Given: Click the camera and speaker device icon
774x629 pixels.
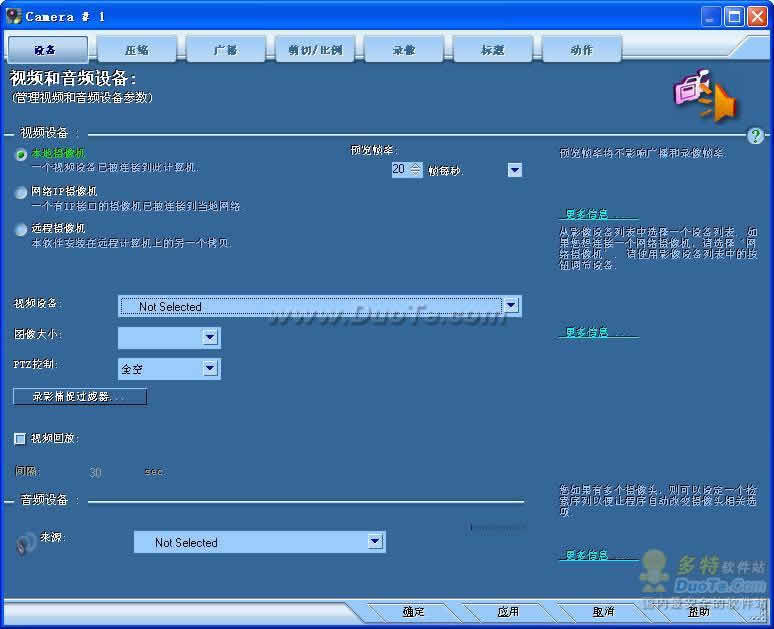Looking at the screenshot, I should pyautogui.click(x=705, y=95).
